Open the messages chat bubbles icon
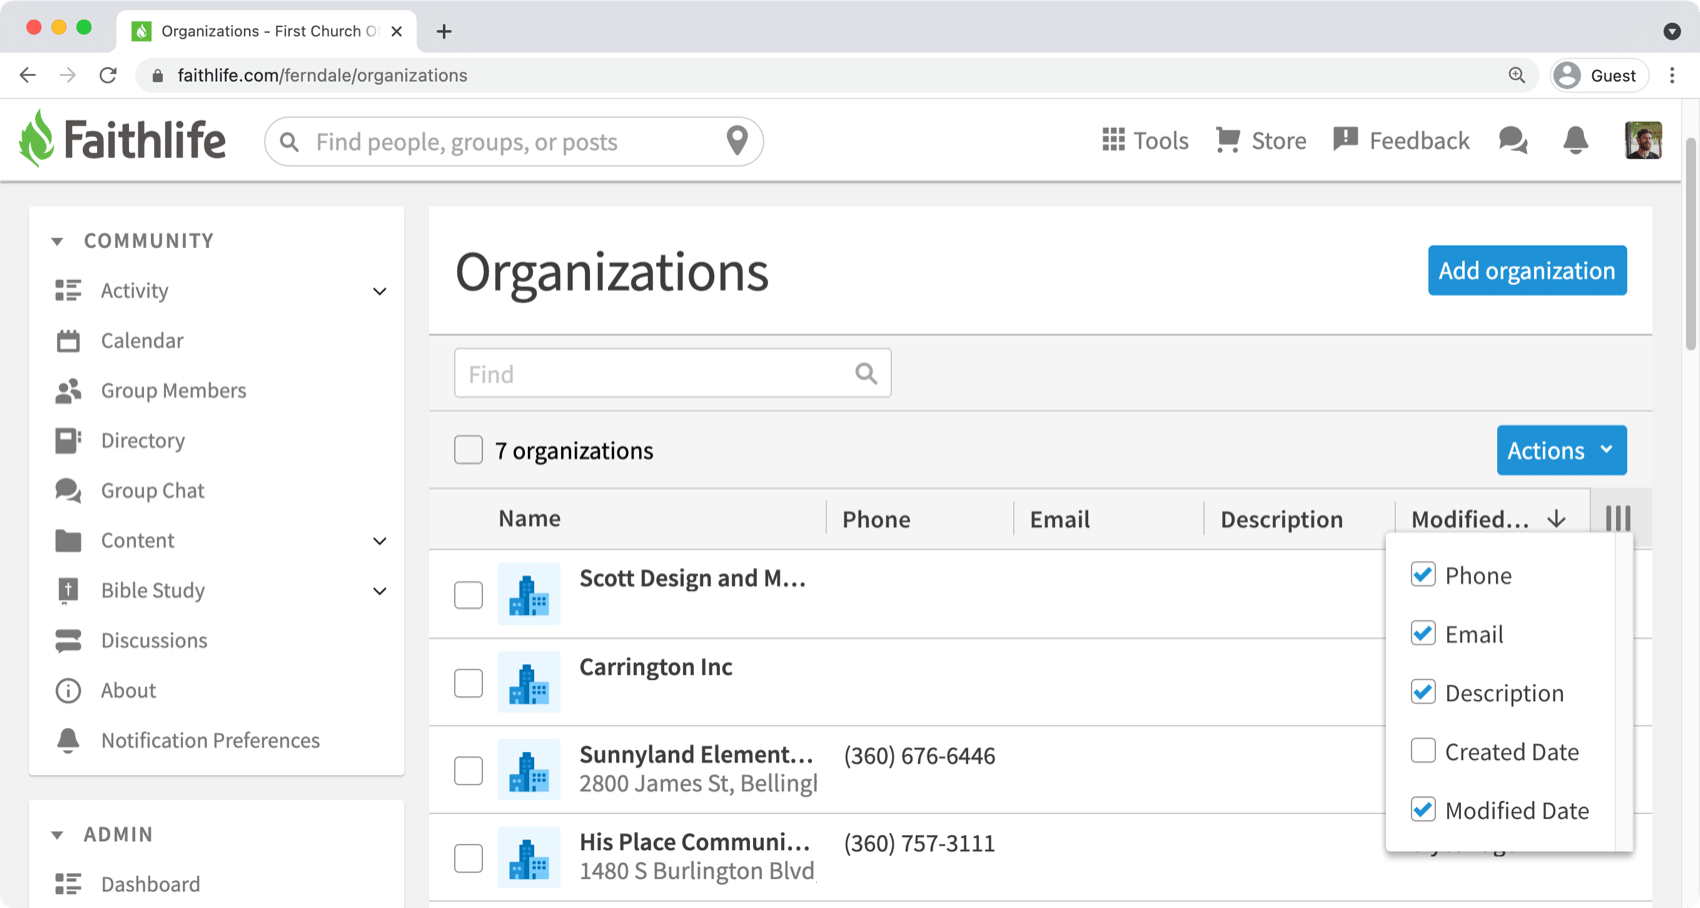1700x908 pixels. [1513, 140]
